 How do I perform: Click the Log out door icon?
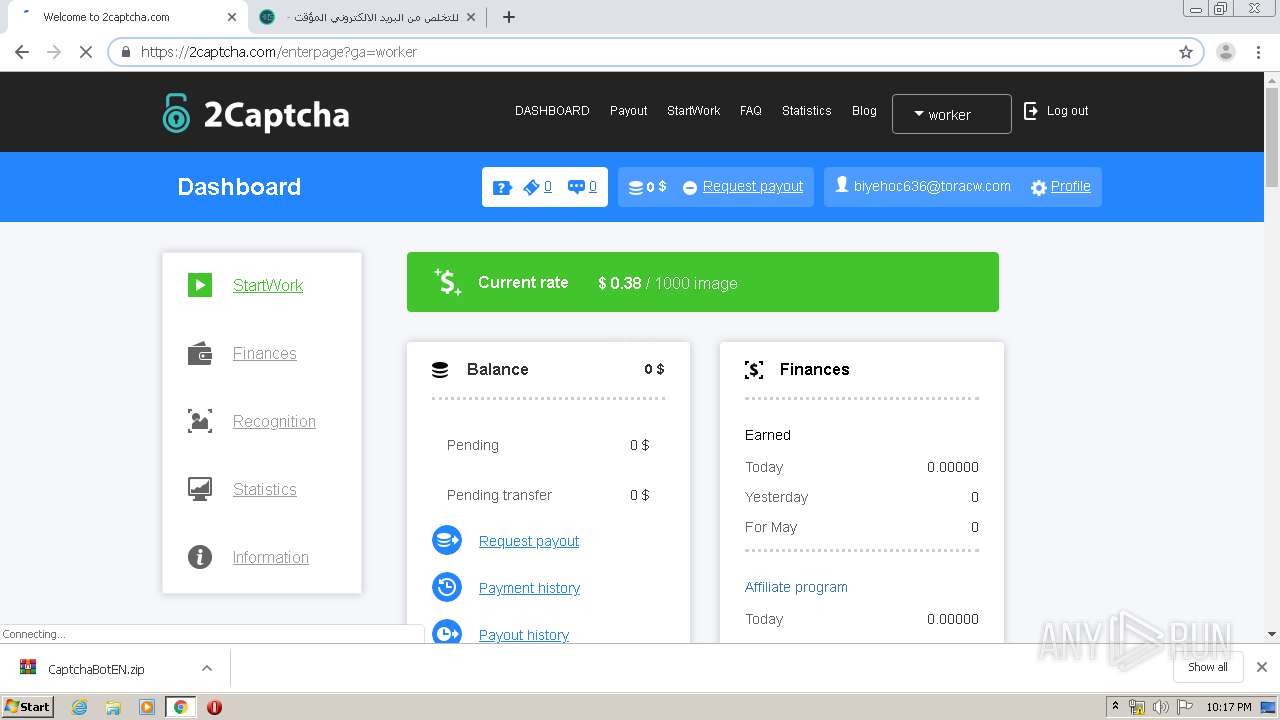[x=1031, y=111]
